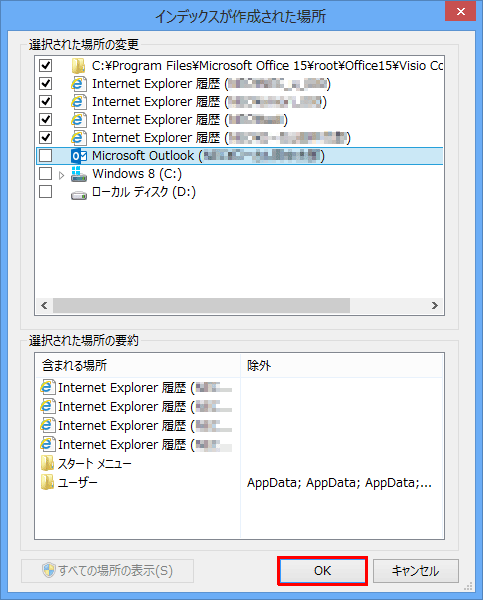Click the ユーザー folder icon in summary

point(47,483)
